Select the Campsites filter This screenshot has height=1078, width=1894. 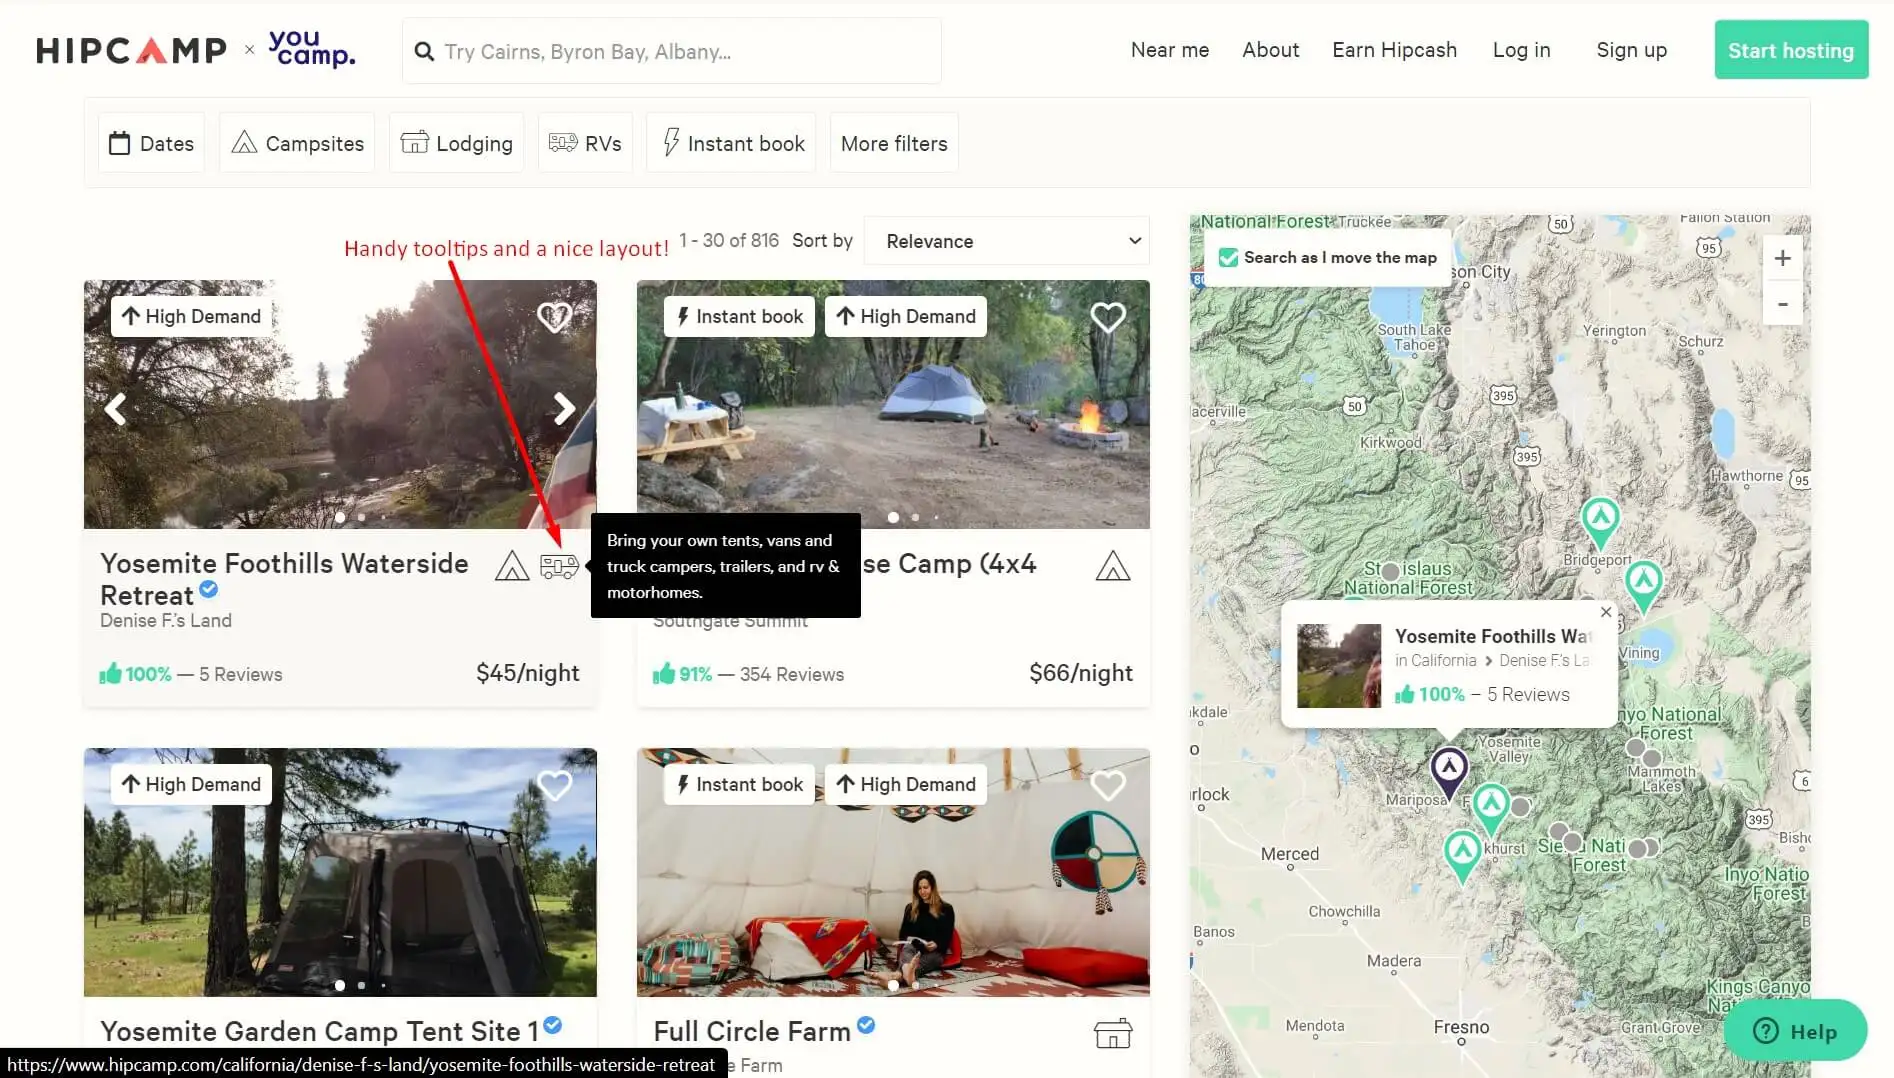tap(297, 143)
